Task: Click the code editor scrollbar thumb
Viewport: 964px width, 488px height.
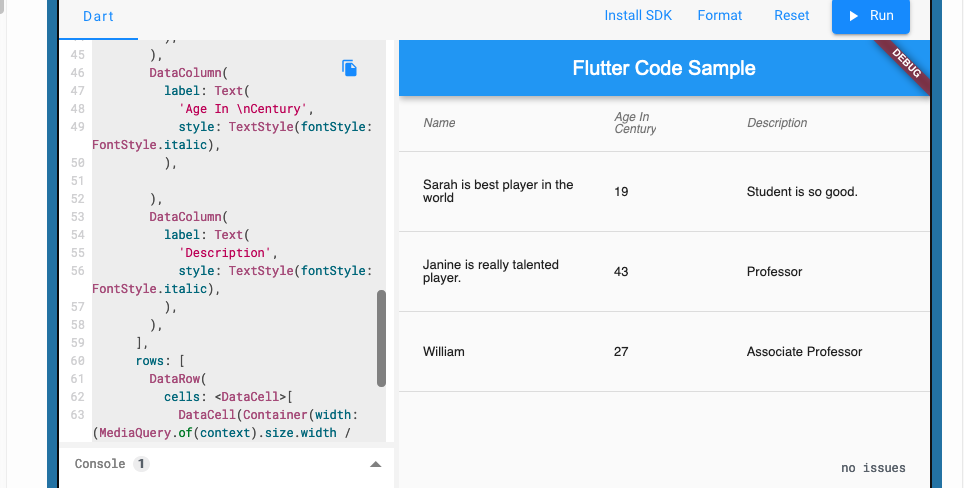Action: [x=381, y=339]
